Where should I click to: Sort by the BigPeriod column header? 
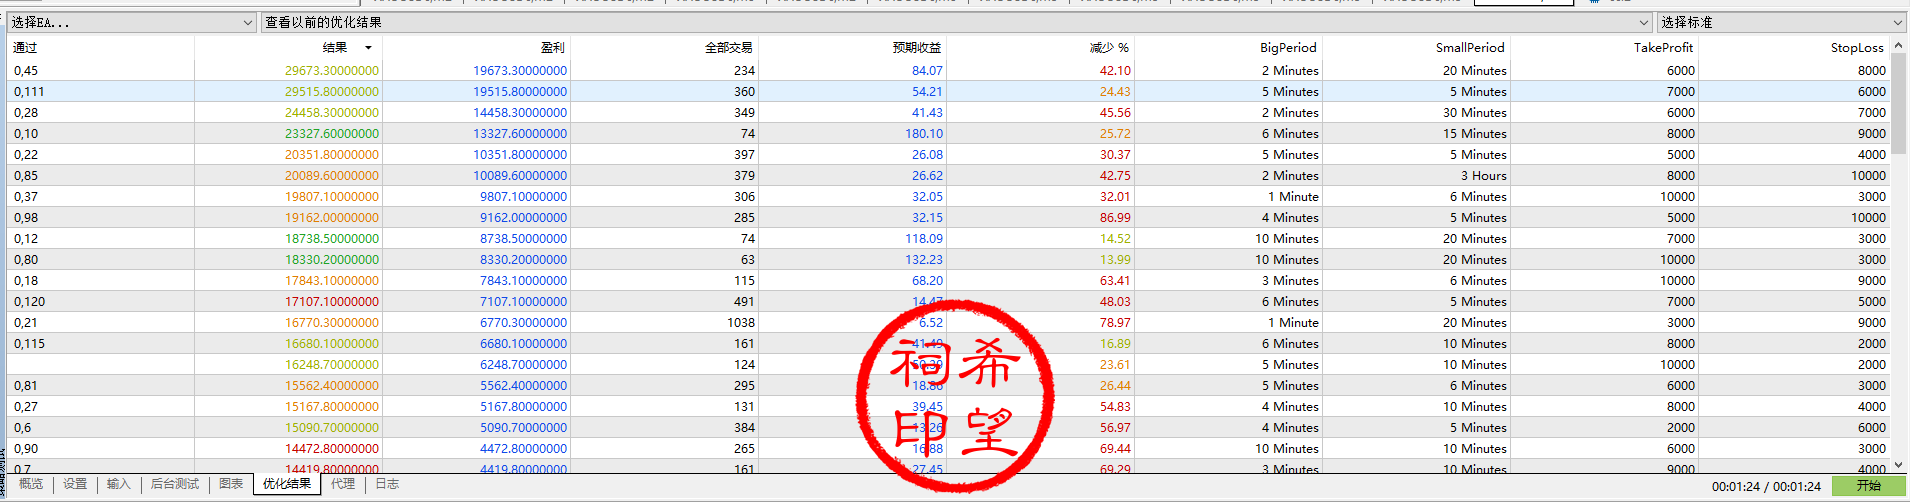1288,48
